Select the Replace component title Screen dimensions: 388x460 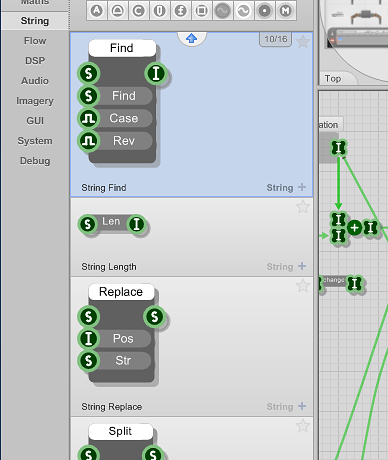tap(121, 292)
